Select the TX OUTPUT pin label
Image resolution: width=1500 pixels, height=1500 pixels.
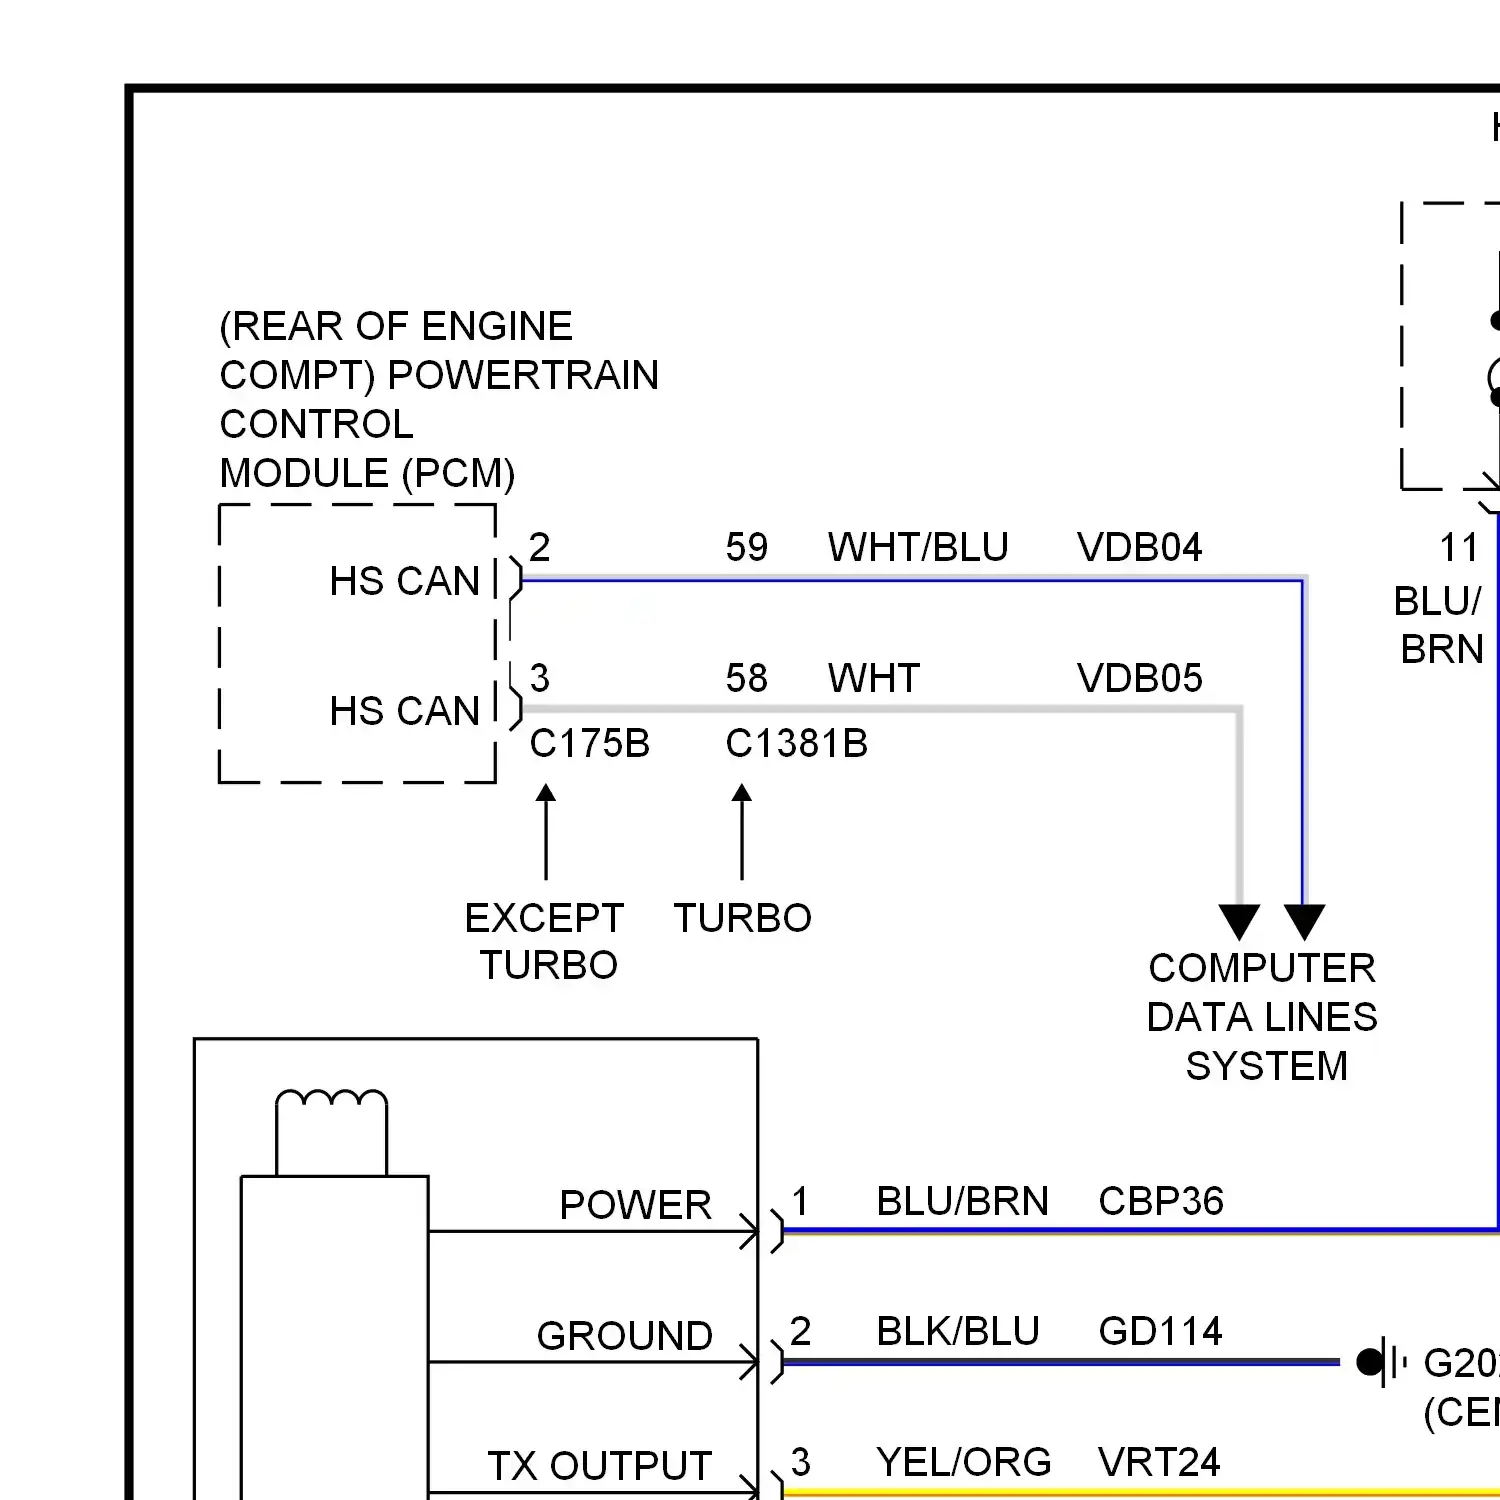coord(600,1466)
